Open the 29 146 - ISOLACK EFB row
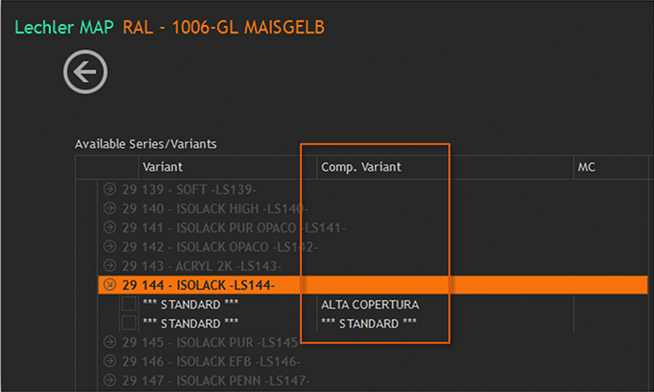654x392 pixels. click(372, 361)
